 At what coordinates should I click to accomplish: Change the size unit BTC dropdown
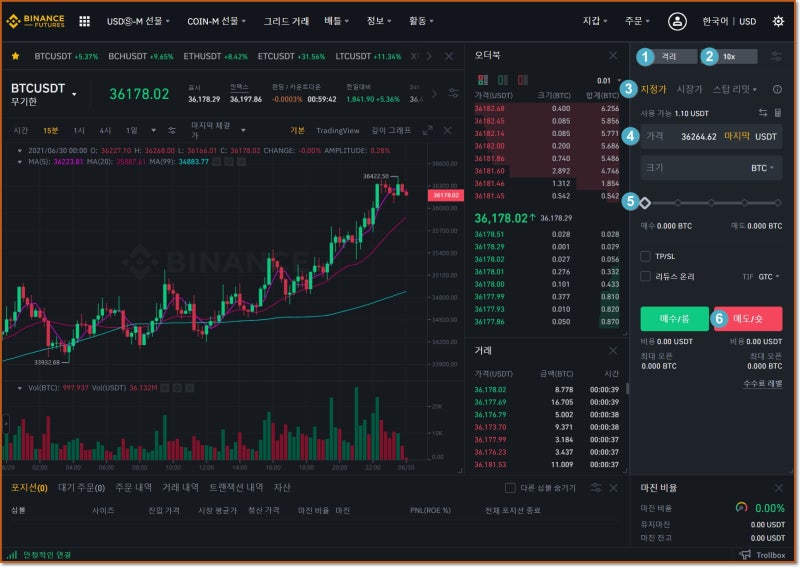(x=762, y=168)
